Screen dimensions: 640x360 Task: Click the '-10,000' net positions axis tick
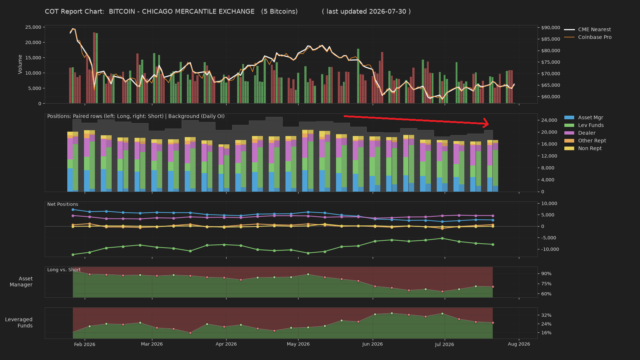[x=549, y=249]
